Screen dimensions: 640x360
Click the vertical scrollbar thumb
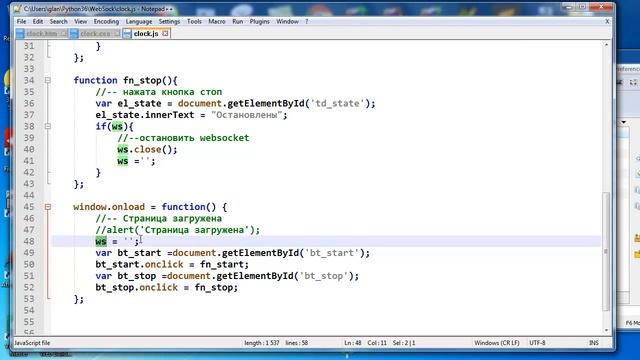(x=606, y=251)
